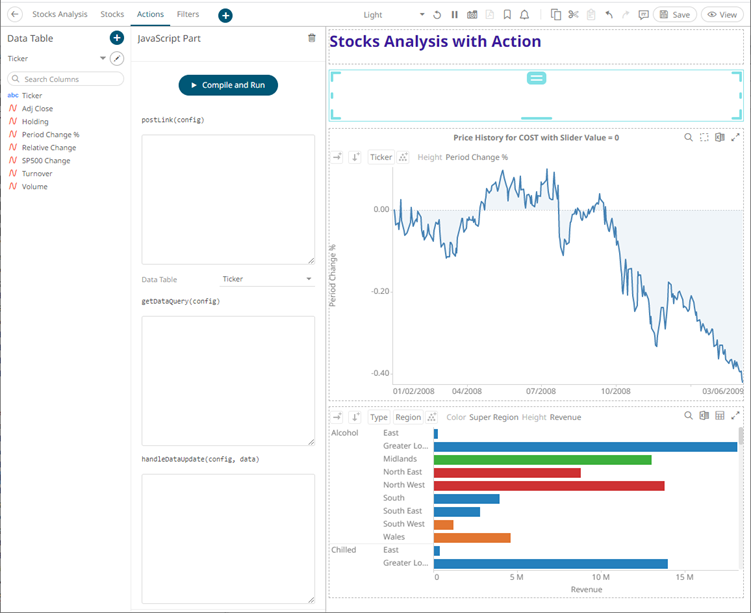Click the Compile and Run button
This screenshot has width=751, height=613.
point(228,85)
